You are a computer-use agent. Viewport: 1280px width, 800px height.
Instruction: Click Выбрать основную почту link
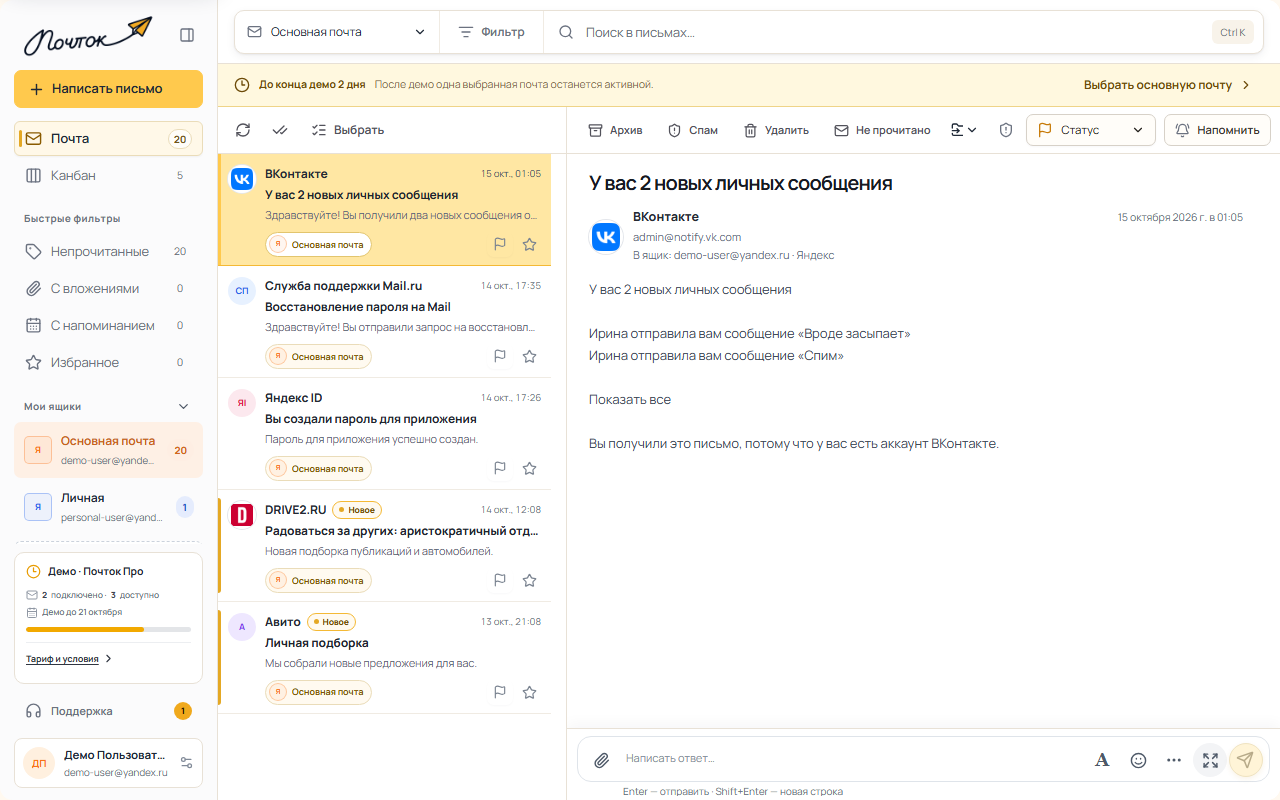tap(1167, 85)
